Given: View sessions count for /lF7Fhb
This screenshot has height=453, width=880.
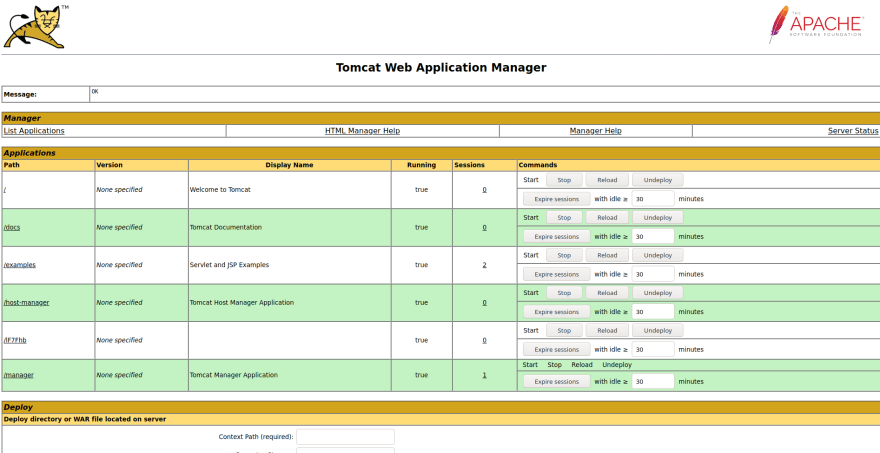Looking at the screenshot, I should (x=484, y=340).
